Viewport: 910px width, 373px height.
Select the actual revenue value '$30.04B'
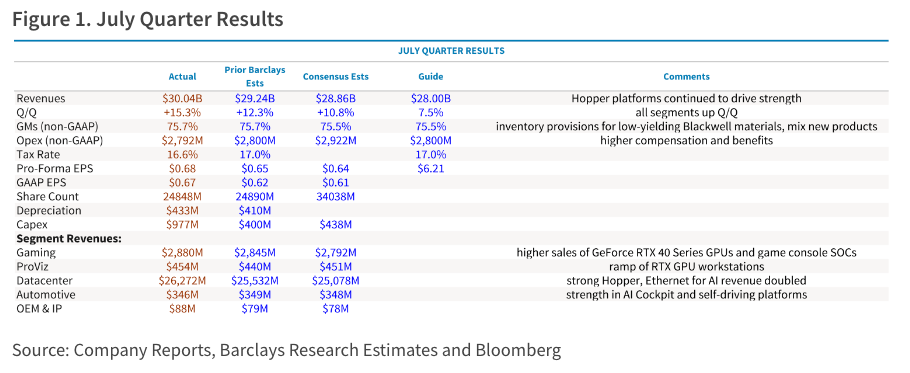182,99
